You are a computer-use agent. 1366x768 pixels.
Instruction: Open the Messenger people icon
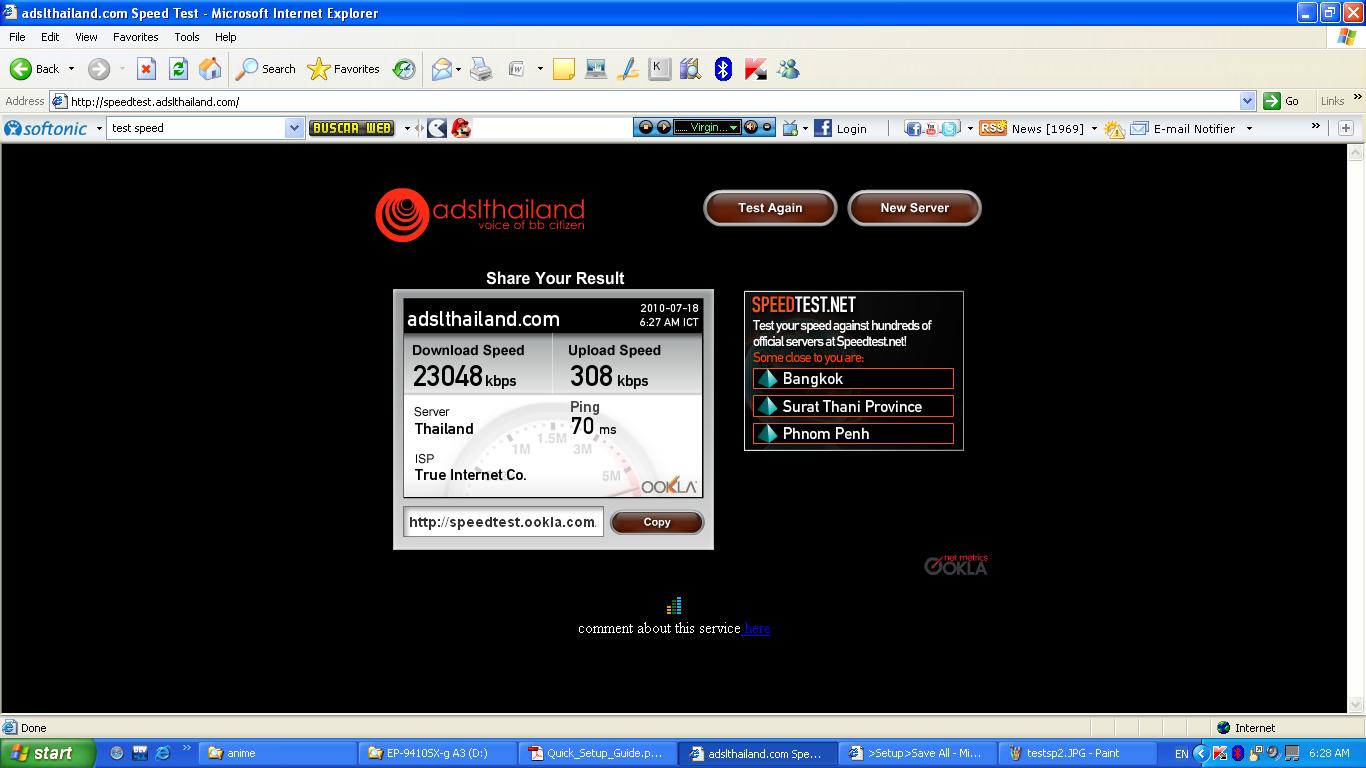tap(788, 69)
